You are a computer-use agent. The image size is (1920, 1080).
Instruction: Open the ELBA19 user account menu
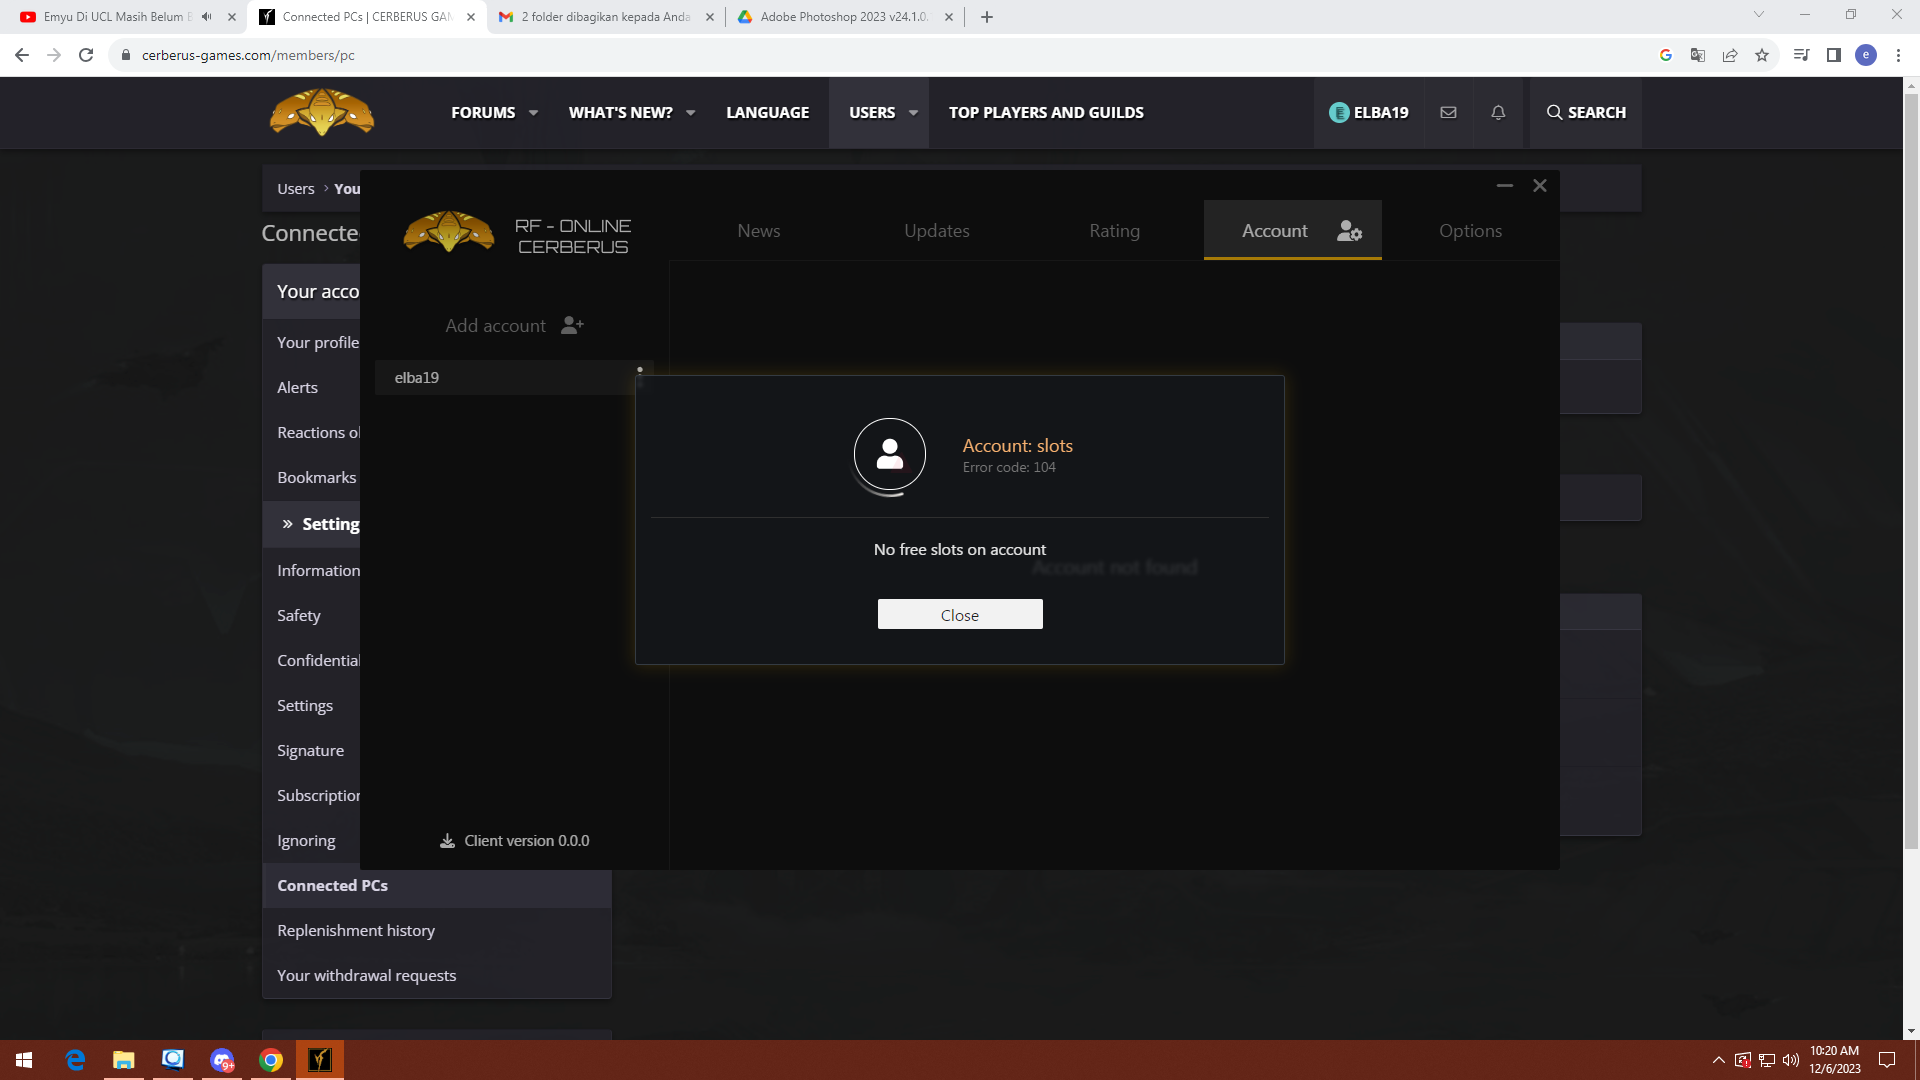click(1369, 113)
